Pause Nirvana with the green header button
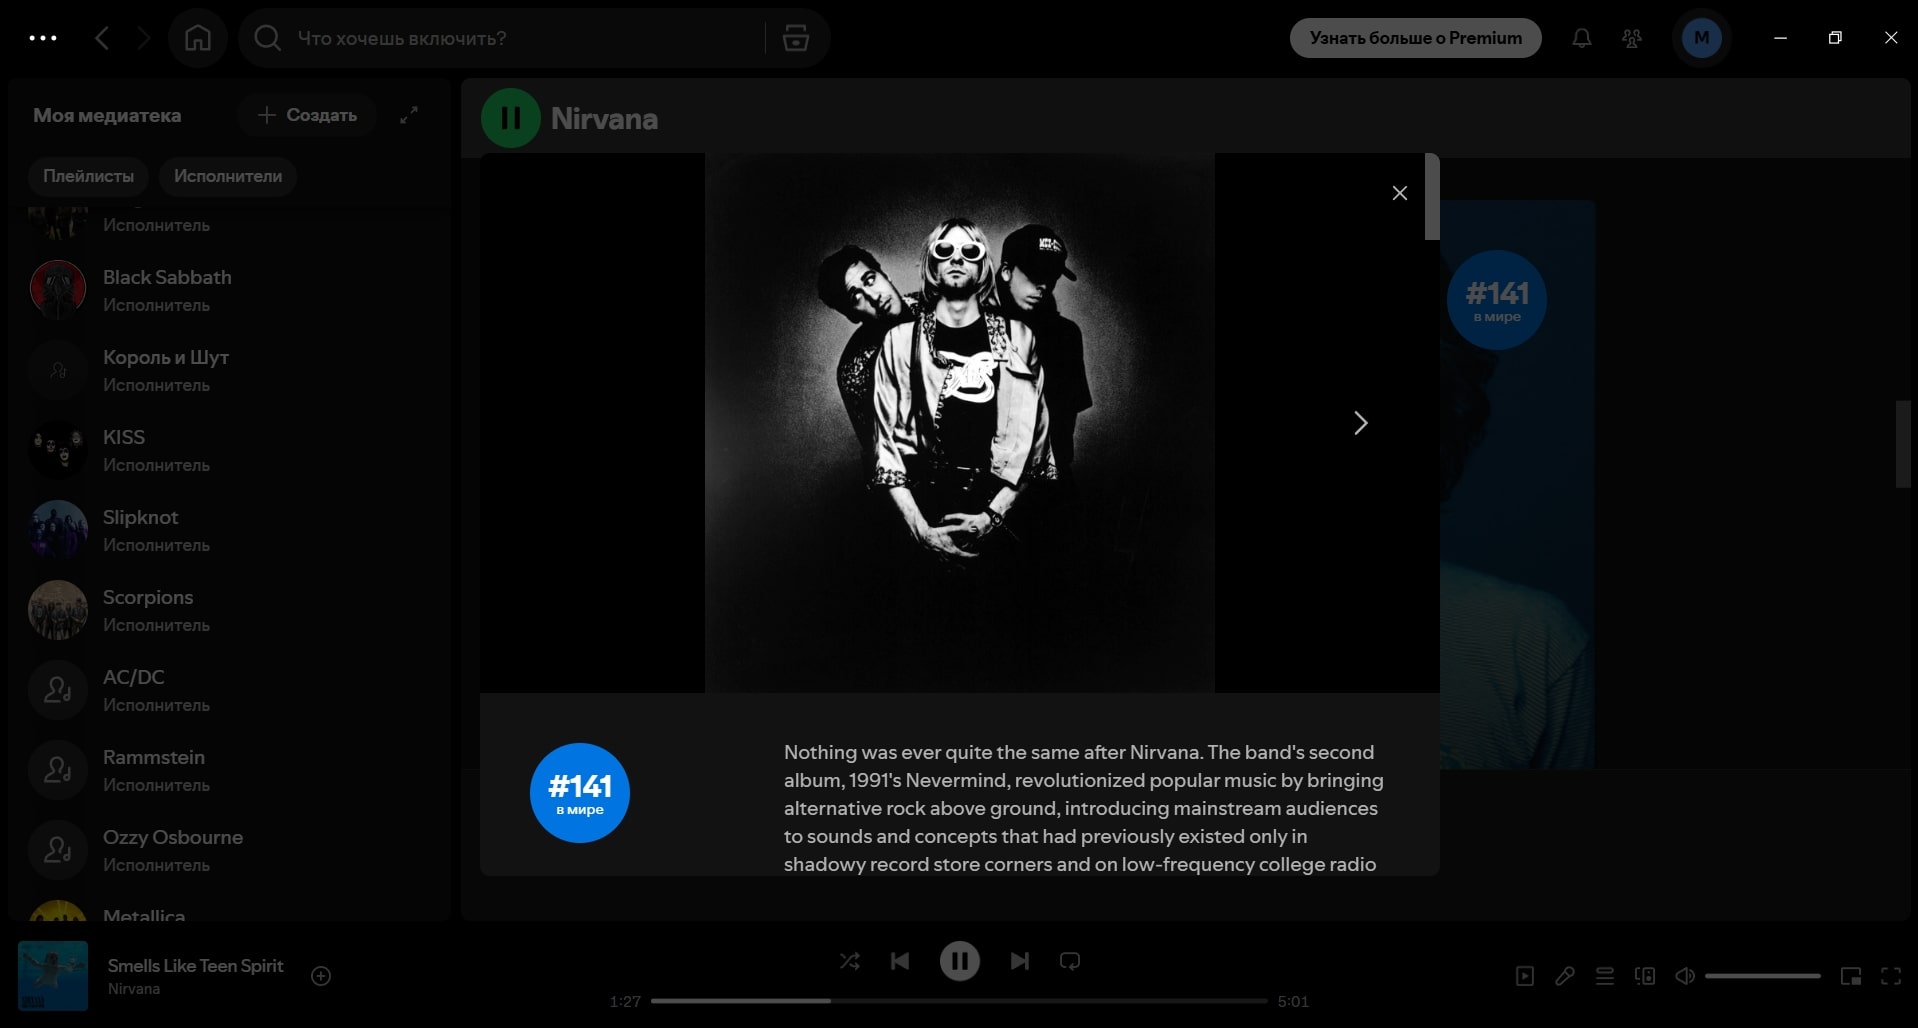The image size is (1918, 1028). (x=511, y=118)
